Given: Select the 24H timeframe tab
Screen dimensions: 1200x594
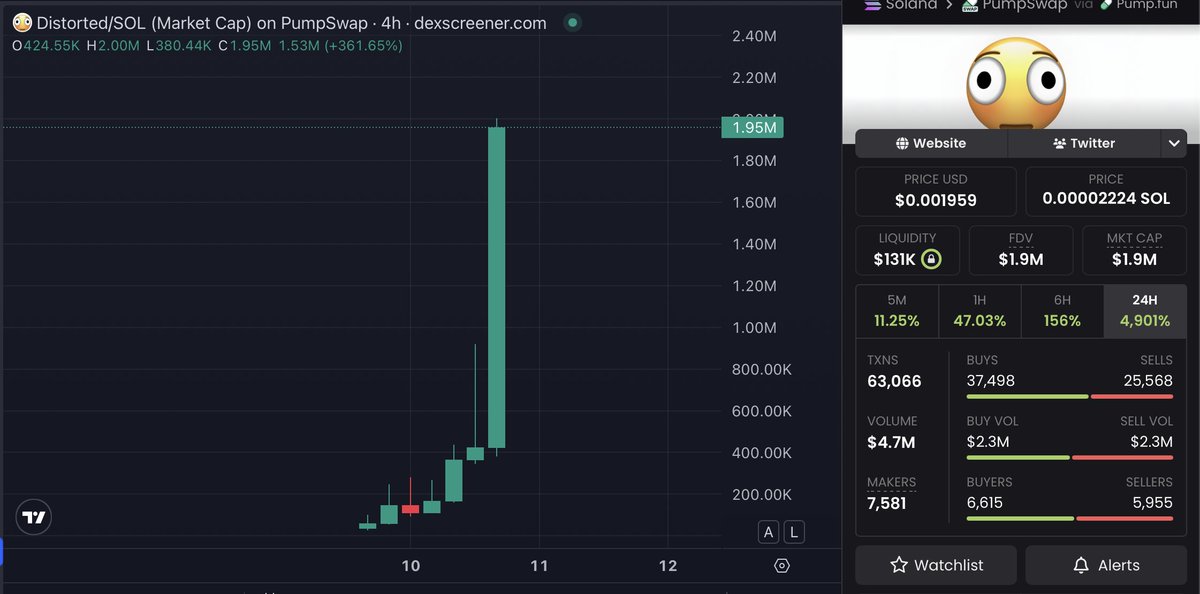Looking at the screenshot, I should [1145, 311].
